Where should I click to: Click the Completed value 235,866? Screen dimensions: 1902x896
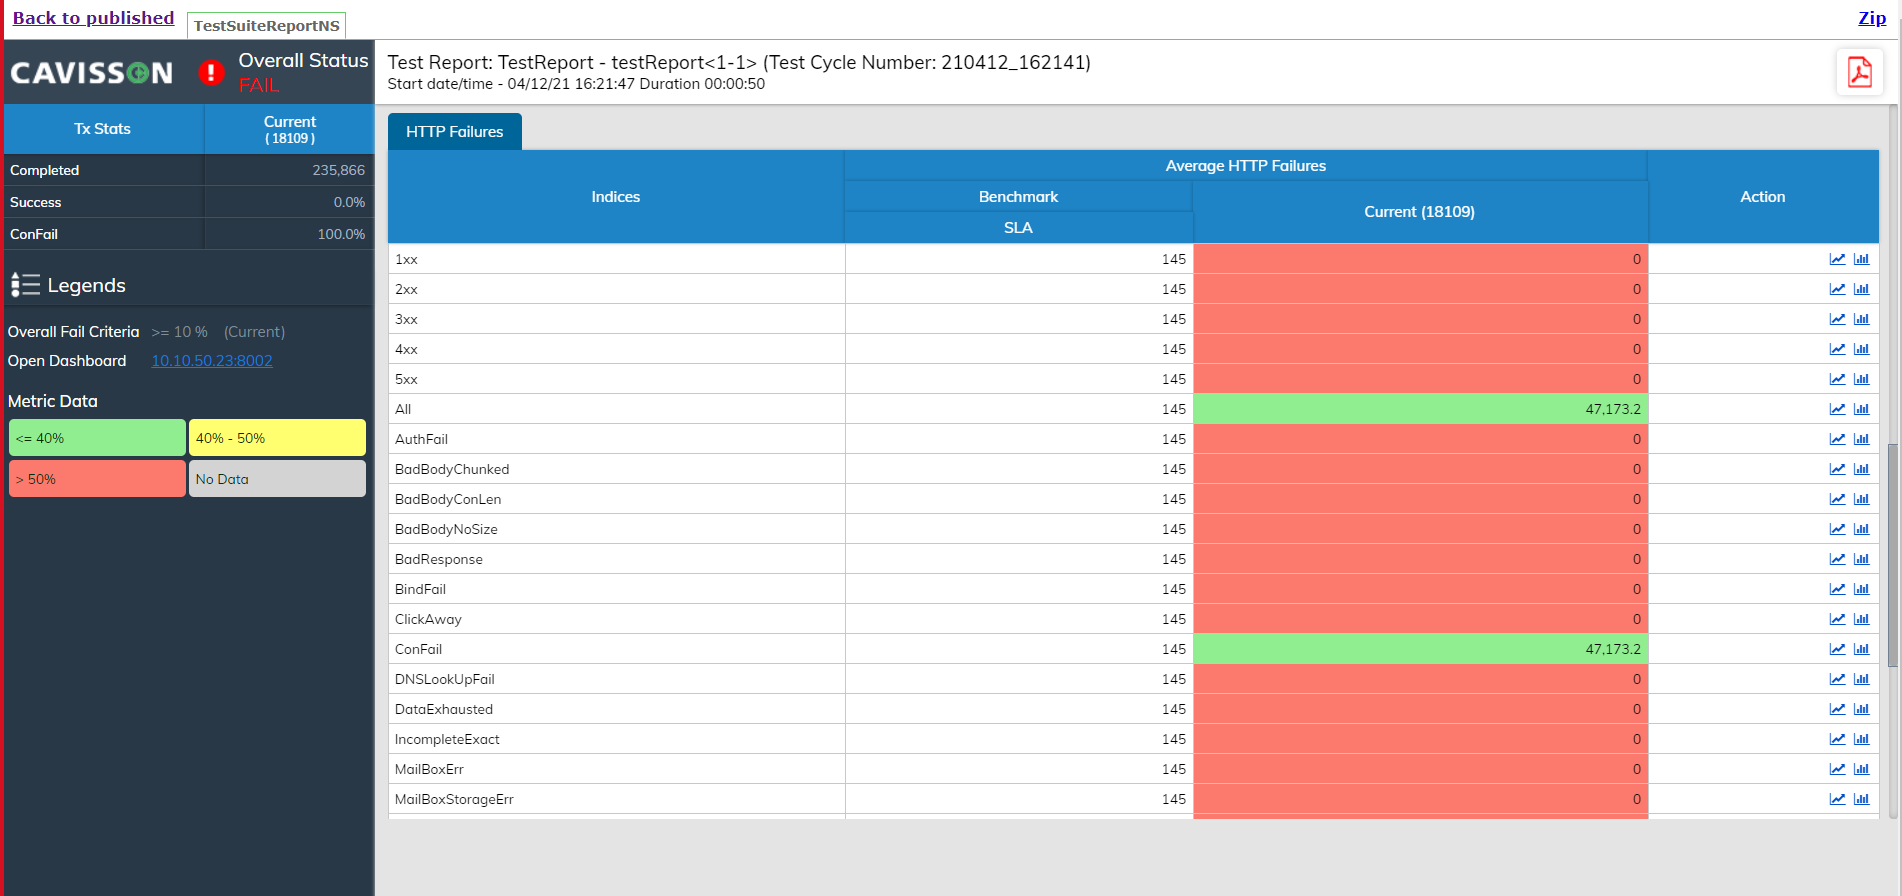[338, 170]
